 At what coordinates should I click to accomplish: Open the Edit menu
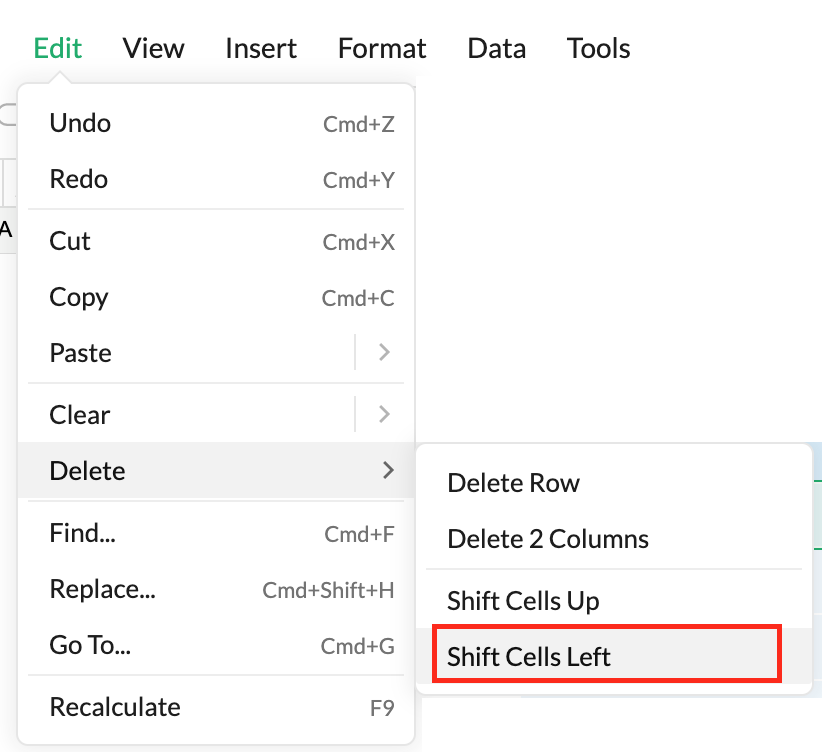coord(58,48)
